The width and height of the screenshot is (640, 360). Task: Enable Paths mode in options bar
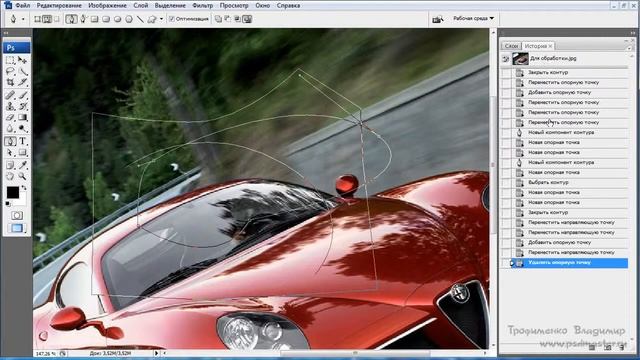point(47,19)
